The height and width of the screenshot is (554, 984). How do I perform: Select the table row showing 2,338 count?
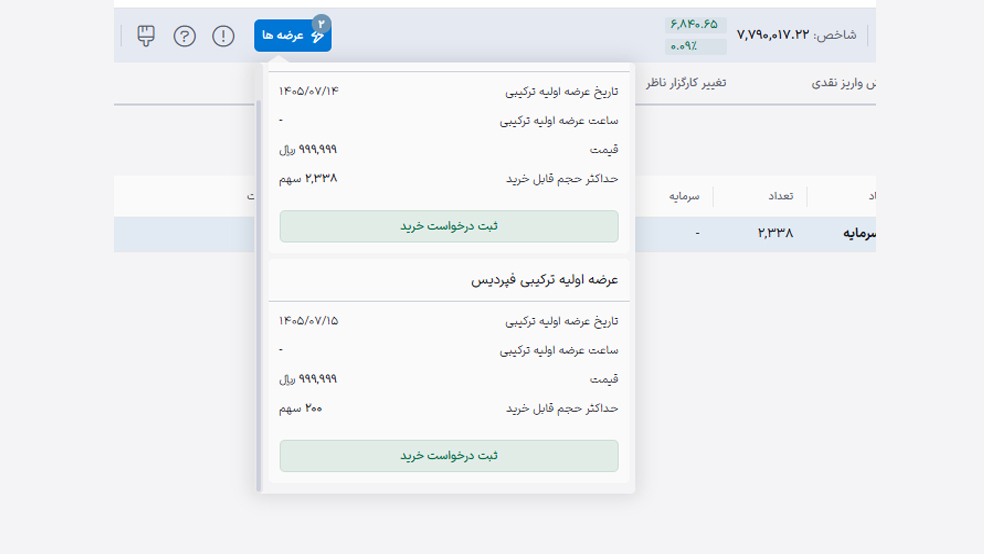coord(495,234)
